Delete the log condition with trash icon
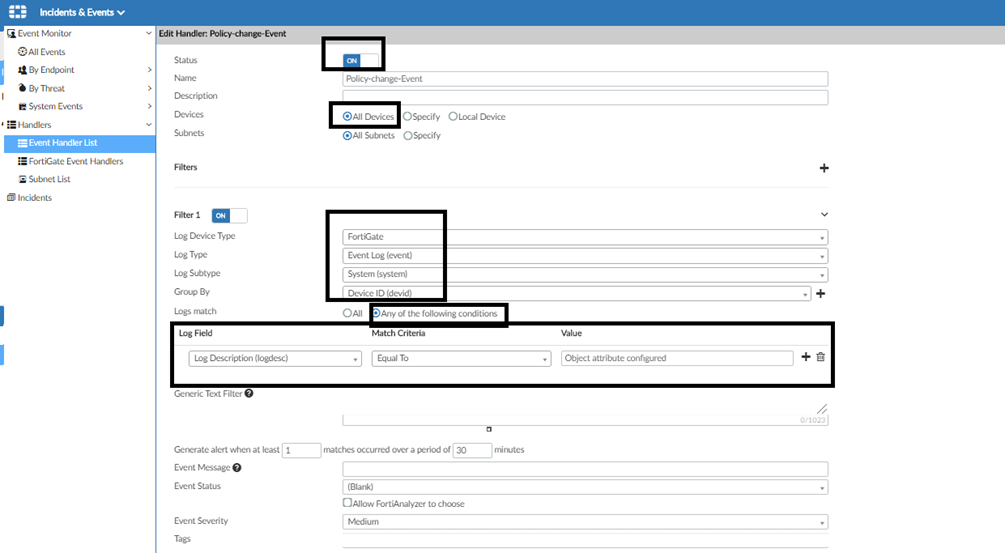1005x553 pixels. (820, 357)
